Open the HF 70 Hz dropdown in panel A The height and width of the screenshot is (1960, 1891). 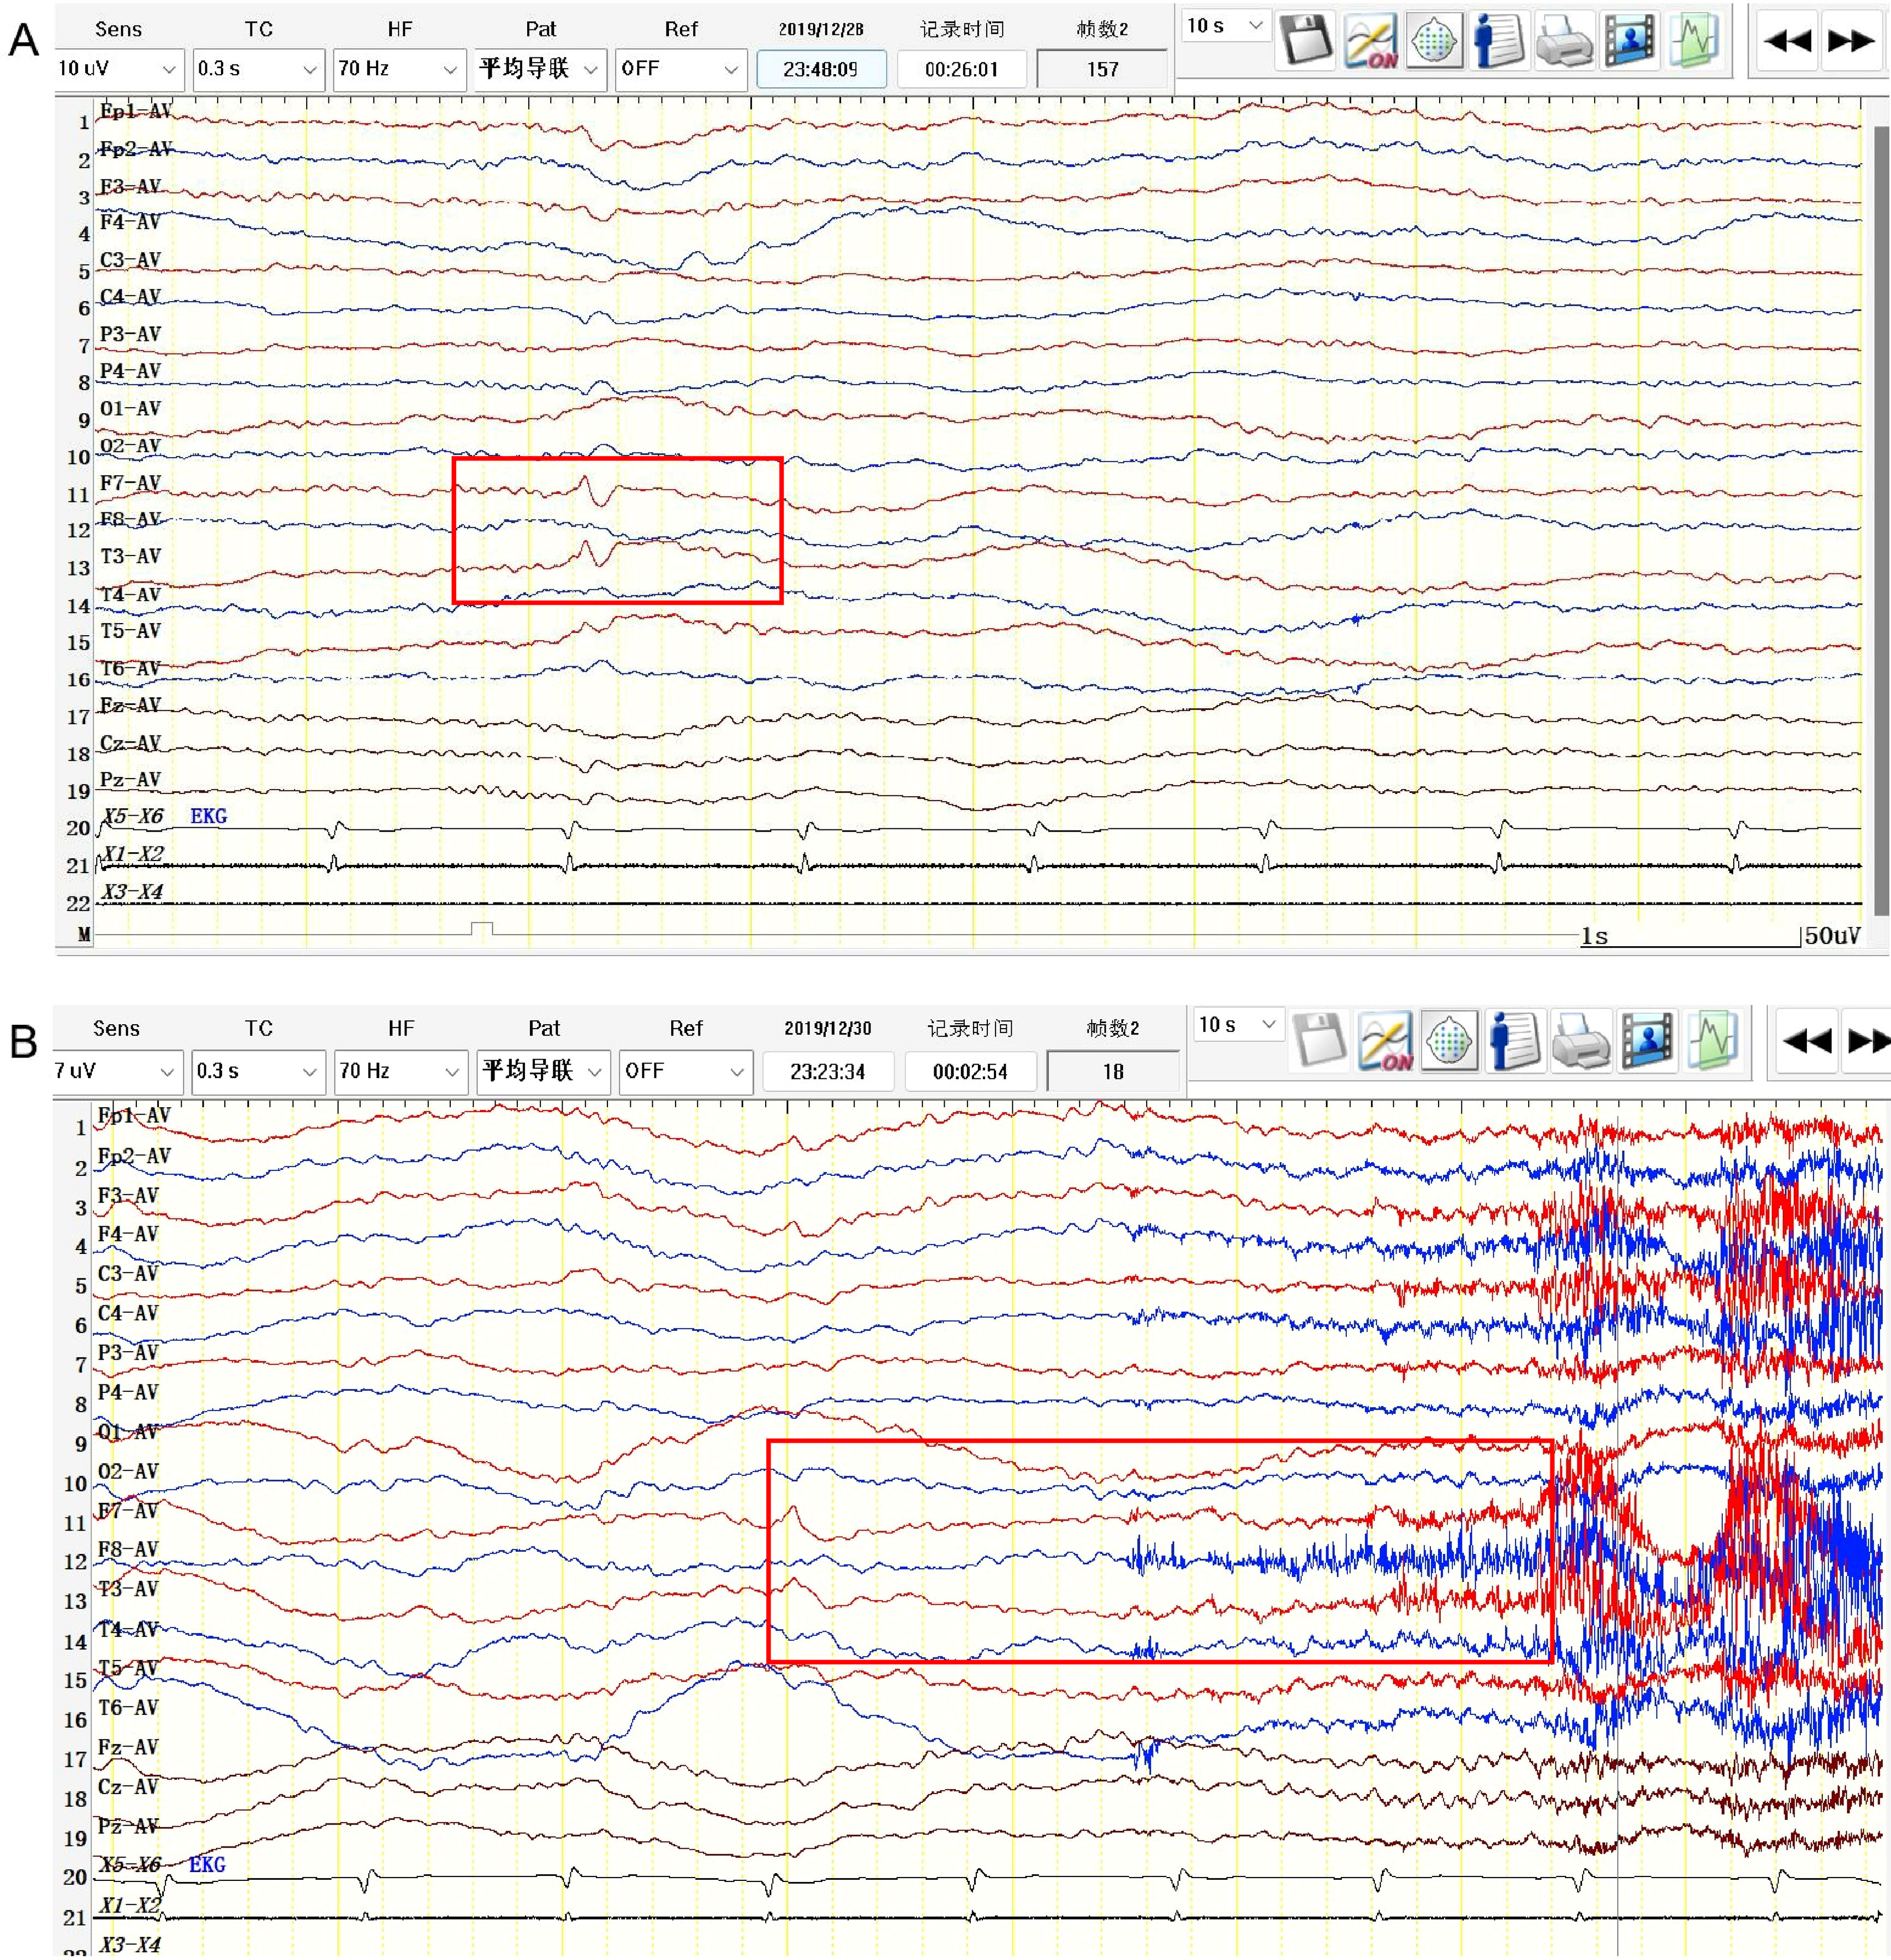399,69
